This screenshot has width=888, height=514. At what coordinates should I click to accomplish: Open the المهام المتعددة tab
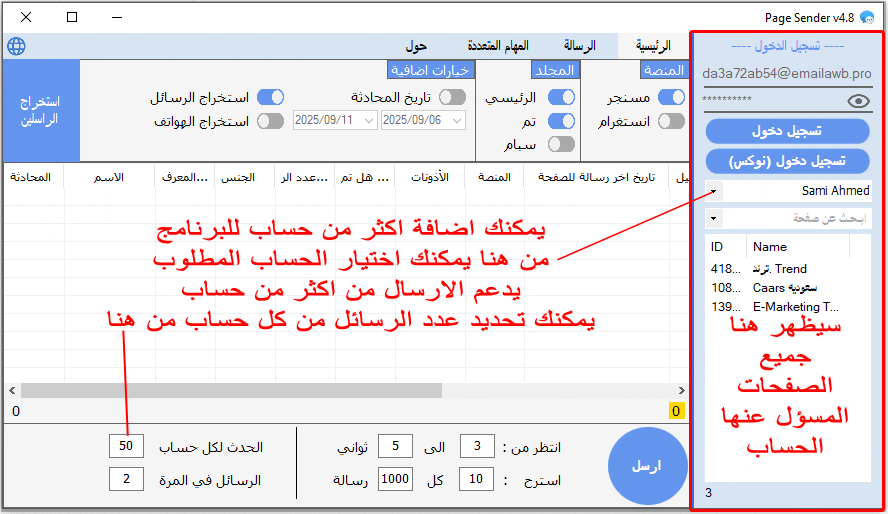pyautogui.click(x=498, y=46)
